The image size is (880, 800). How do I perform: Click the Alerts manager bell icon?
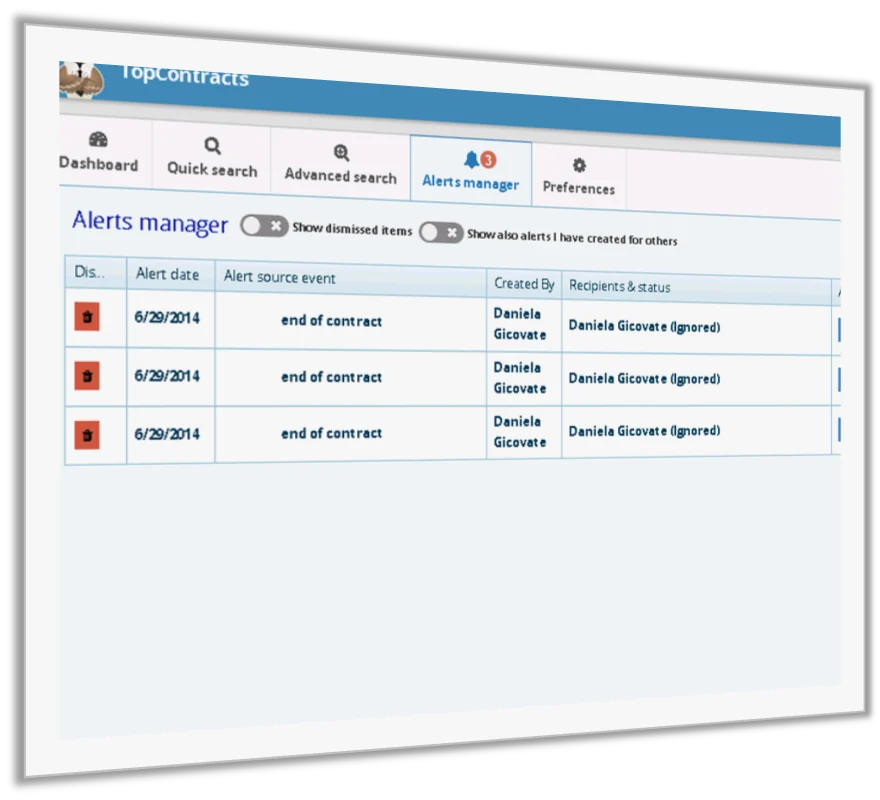(x=471, y=160)
